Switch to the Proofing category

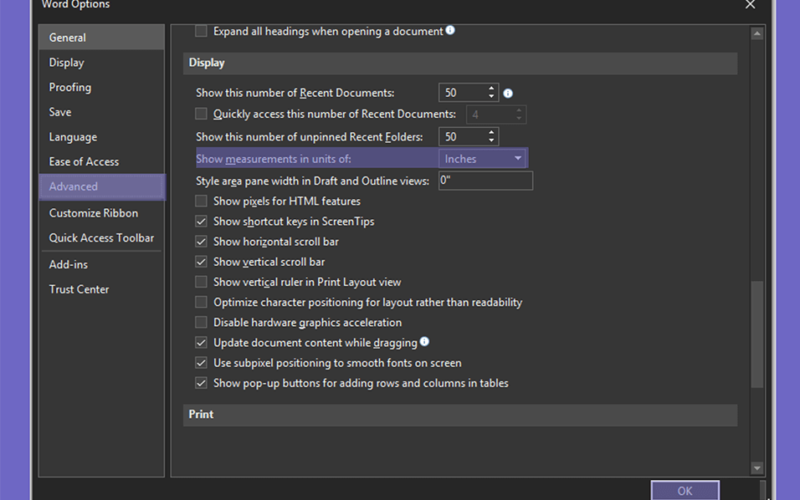(102, 87)
